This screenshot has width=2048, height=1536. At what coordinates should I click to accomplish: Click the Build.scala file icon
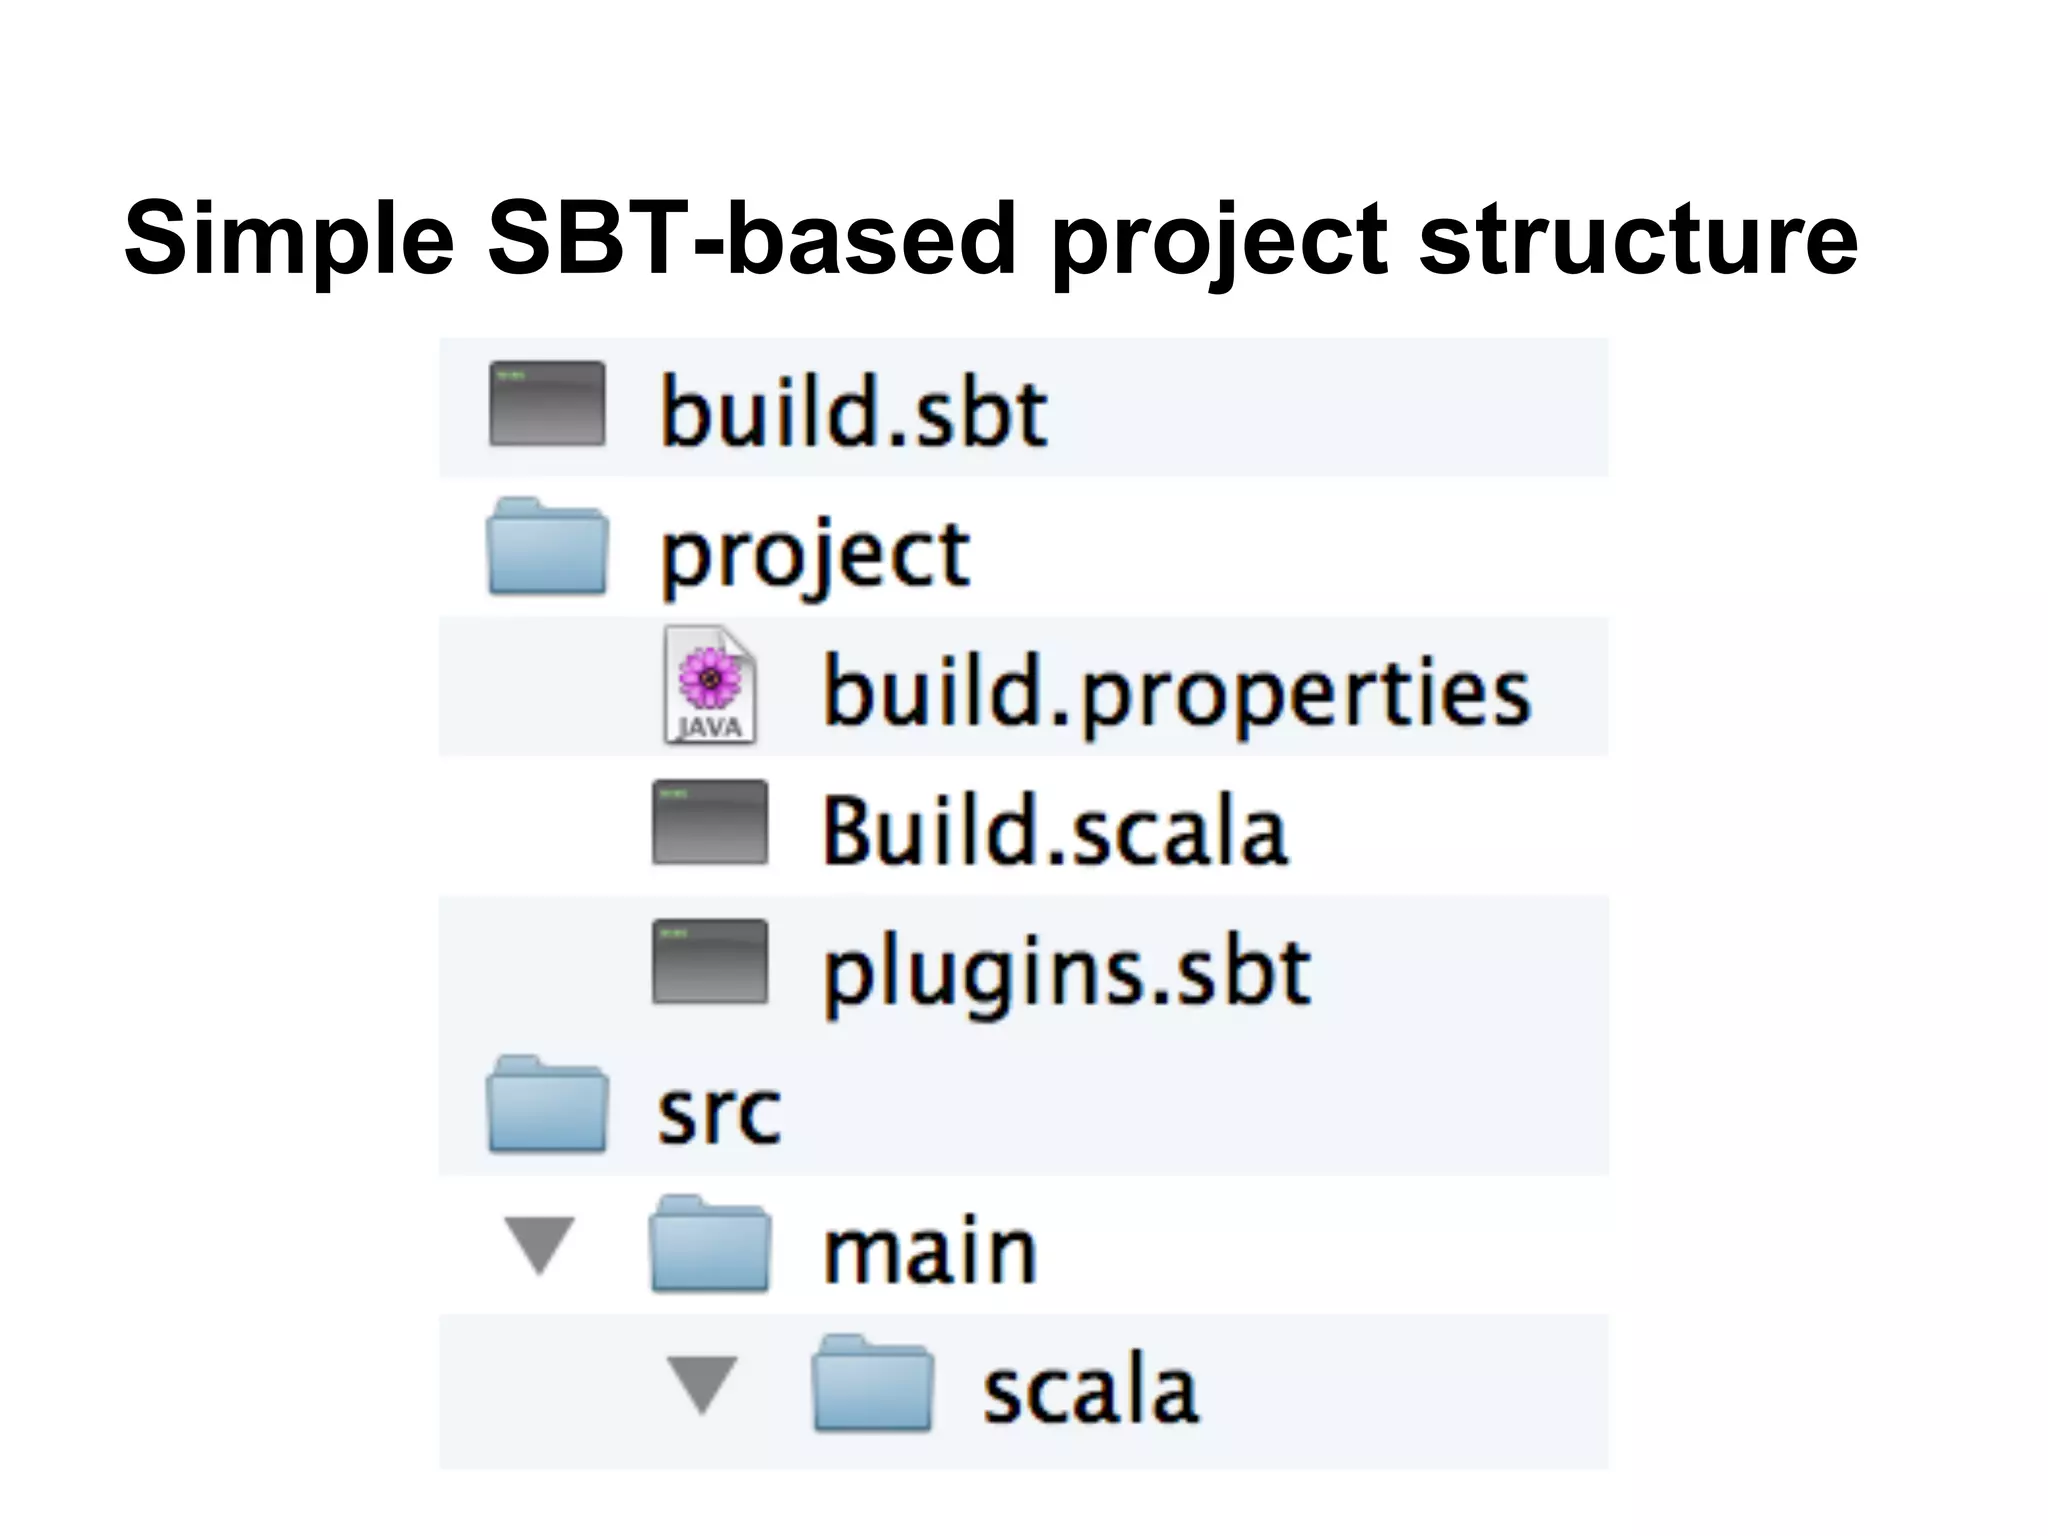click(710, 822)
